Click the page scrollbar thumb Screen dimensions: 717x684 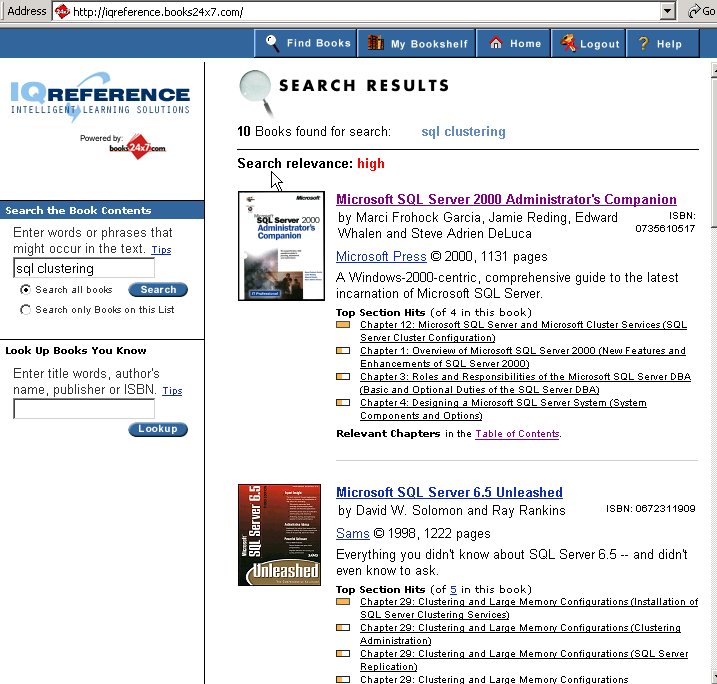coord(713,152)
